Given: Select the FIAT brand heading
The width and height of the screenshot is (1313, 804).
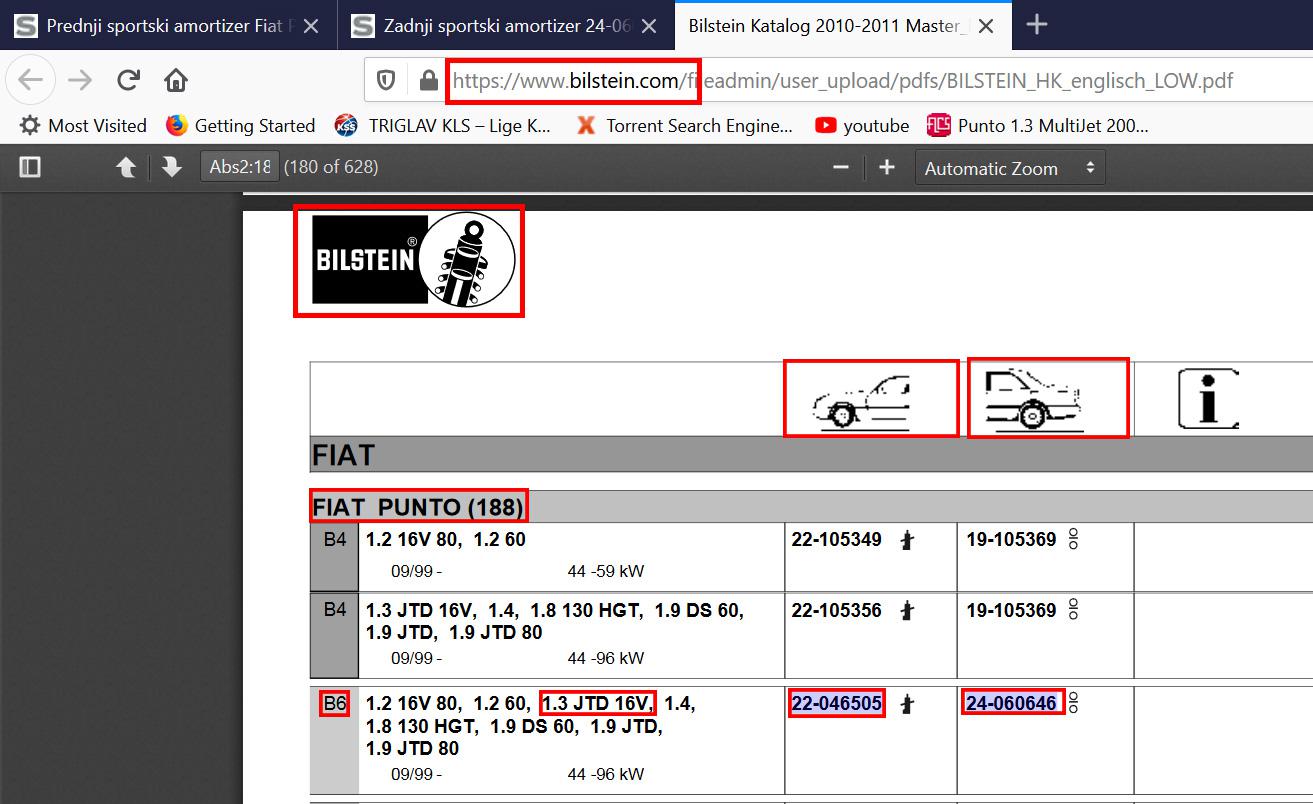Looking at the screenshot, I should point(343,455).
